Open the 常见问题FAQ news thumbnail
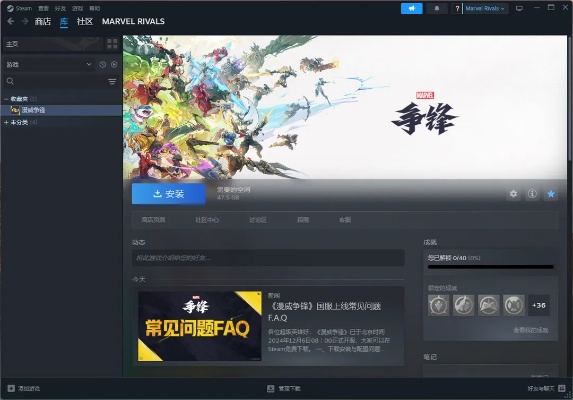The width and height of the screenshot is (573, 400). click(200, 326)
